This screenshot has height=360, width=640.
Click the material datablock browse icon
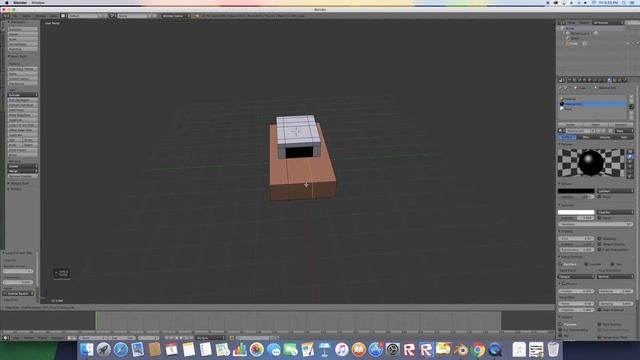pyautogui.click(x=561, y=131)
